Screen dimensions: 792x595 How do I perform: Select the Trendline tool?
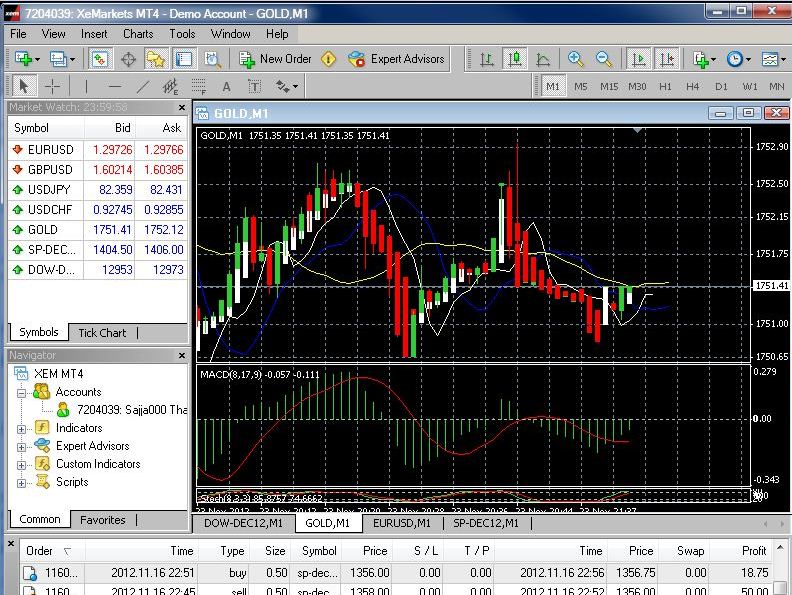pyautogui.click(x=143, y=87)
